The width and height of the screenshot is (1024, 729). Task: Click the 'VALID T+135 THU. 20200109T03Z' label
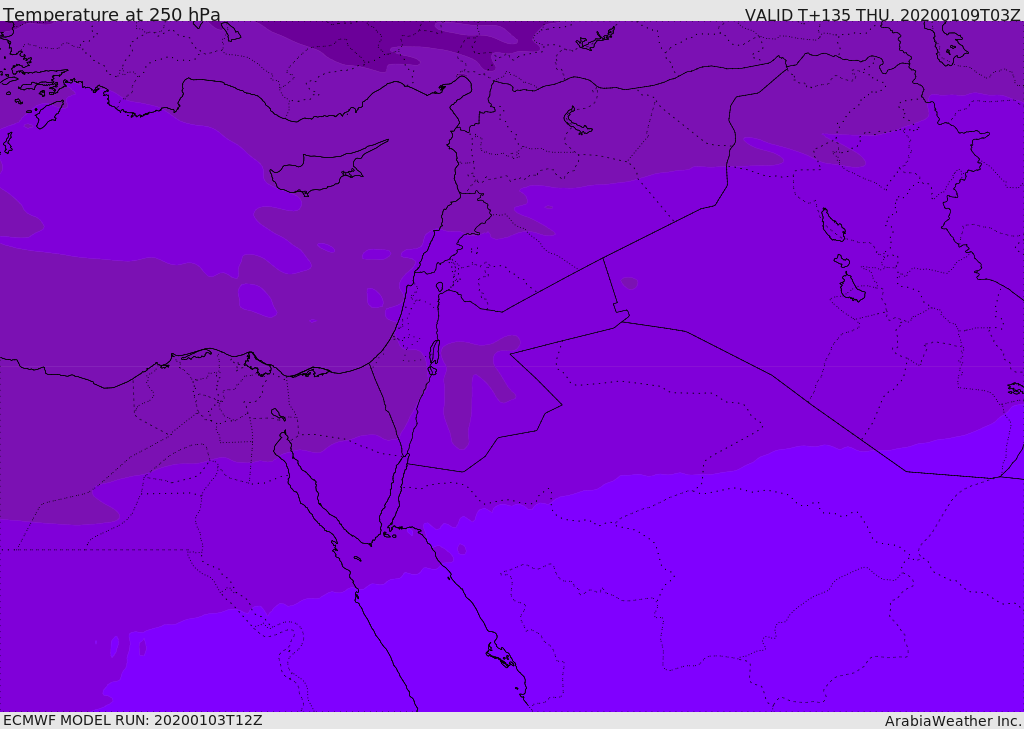(882, 14)
